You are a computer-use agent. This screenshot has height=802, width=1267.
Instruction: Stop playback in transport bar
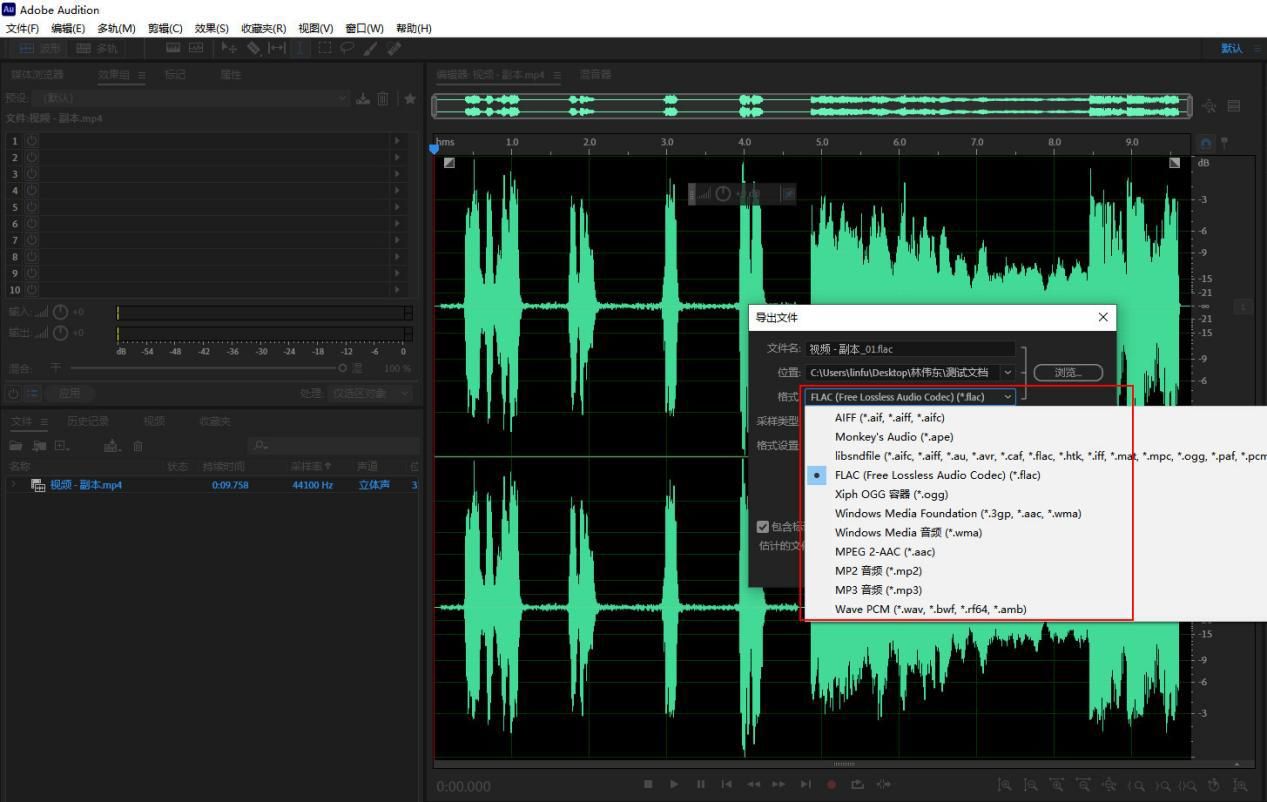(x=649, y=784)
